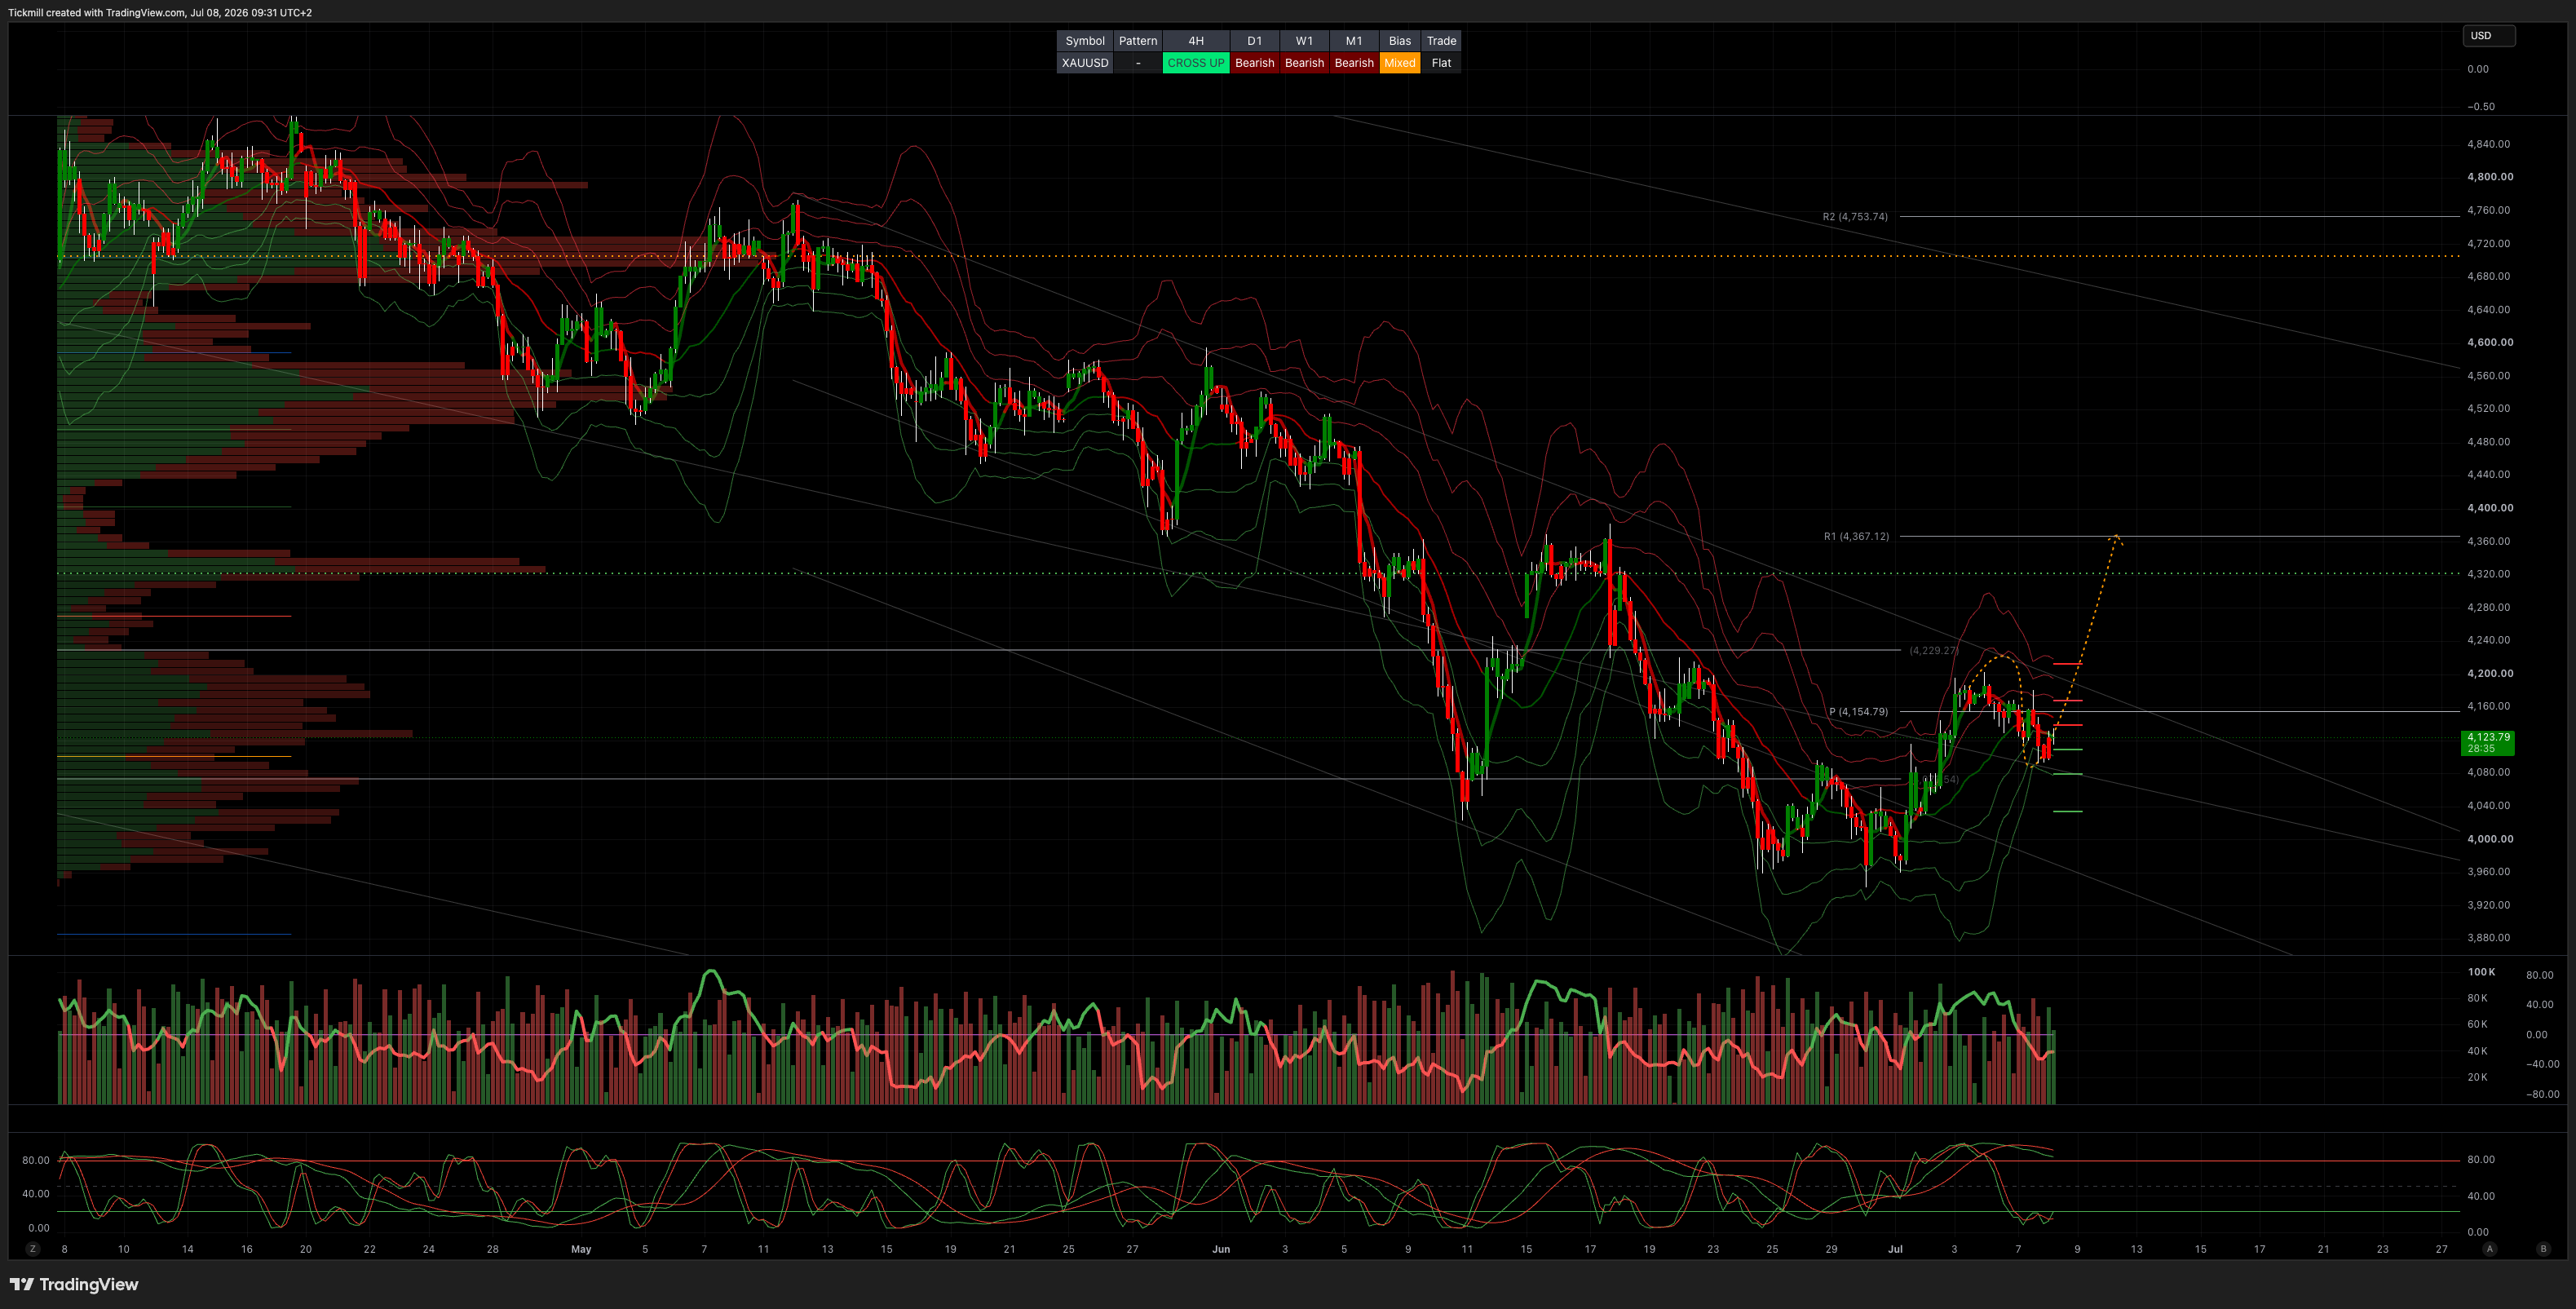Click the 100 K volume axis label

click(2481, 972)
